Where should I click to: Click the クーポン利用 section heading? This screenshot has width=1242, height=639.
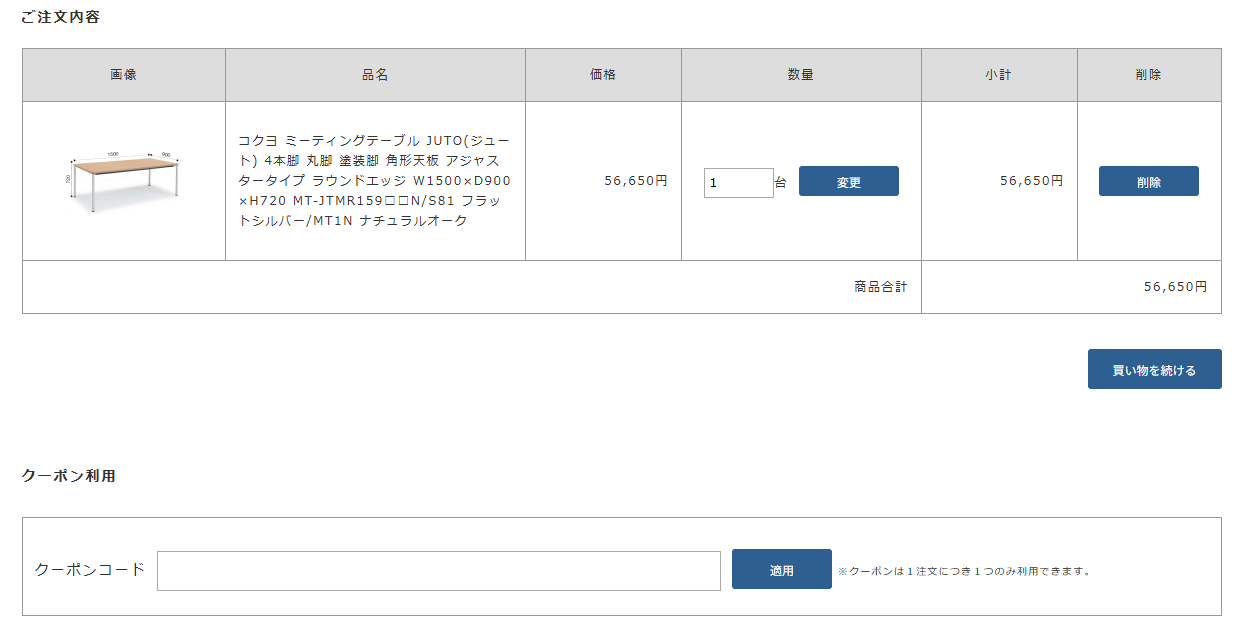click(69, 476)
